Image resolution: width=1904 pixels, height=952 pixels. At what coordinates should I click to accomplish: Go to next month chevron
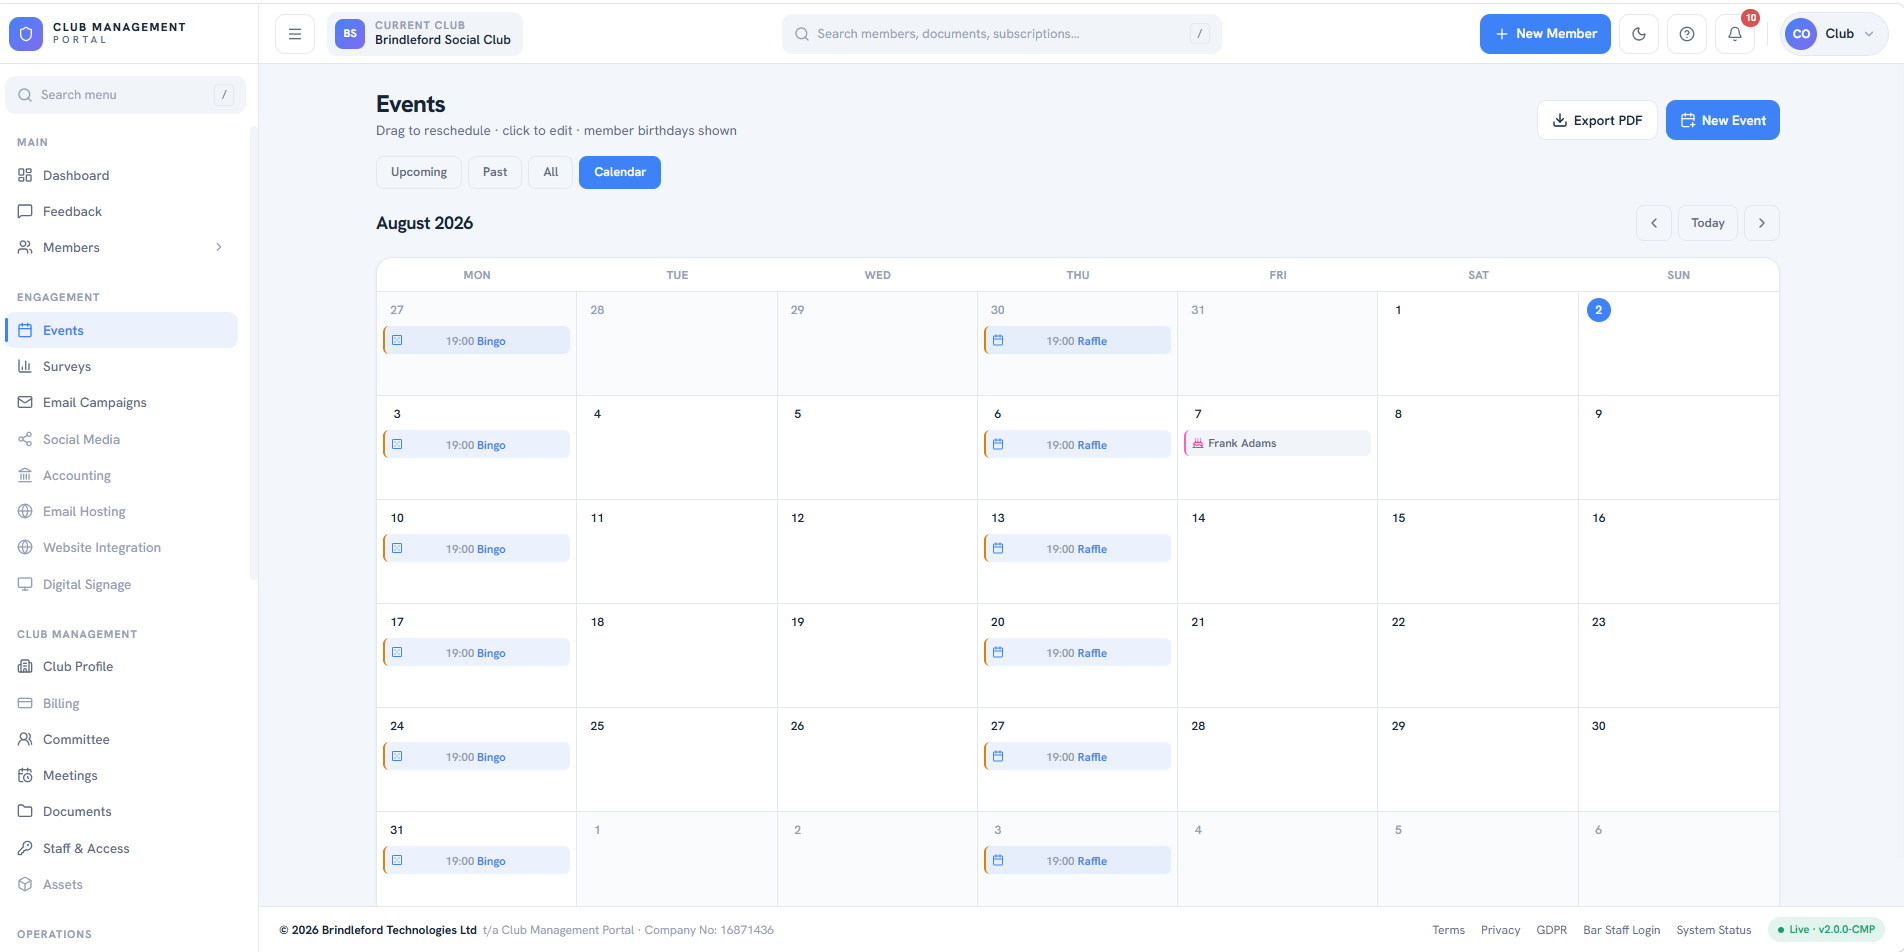tap(1762, 223)
